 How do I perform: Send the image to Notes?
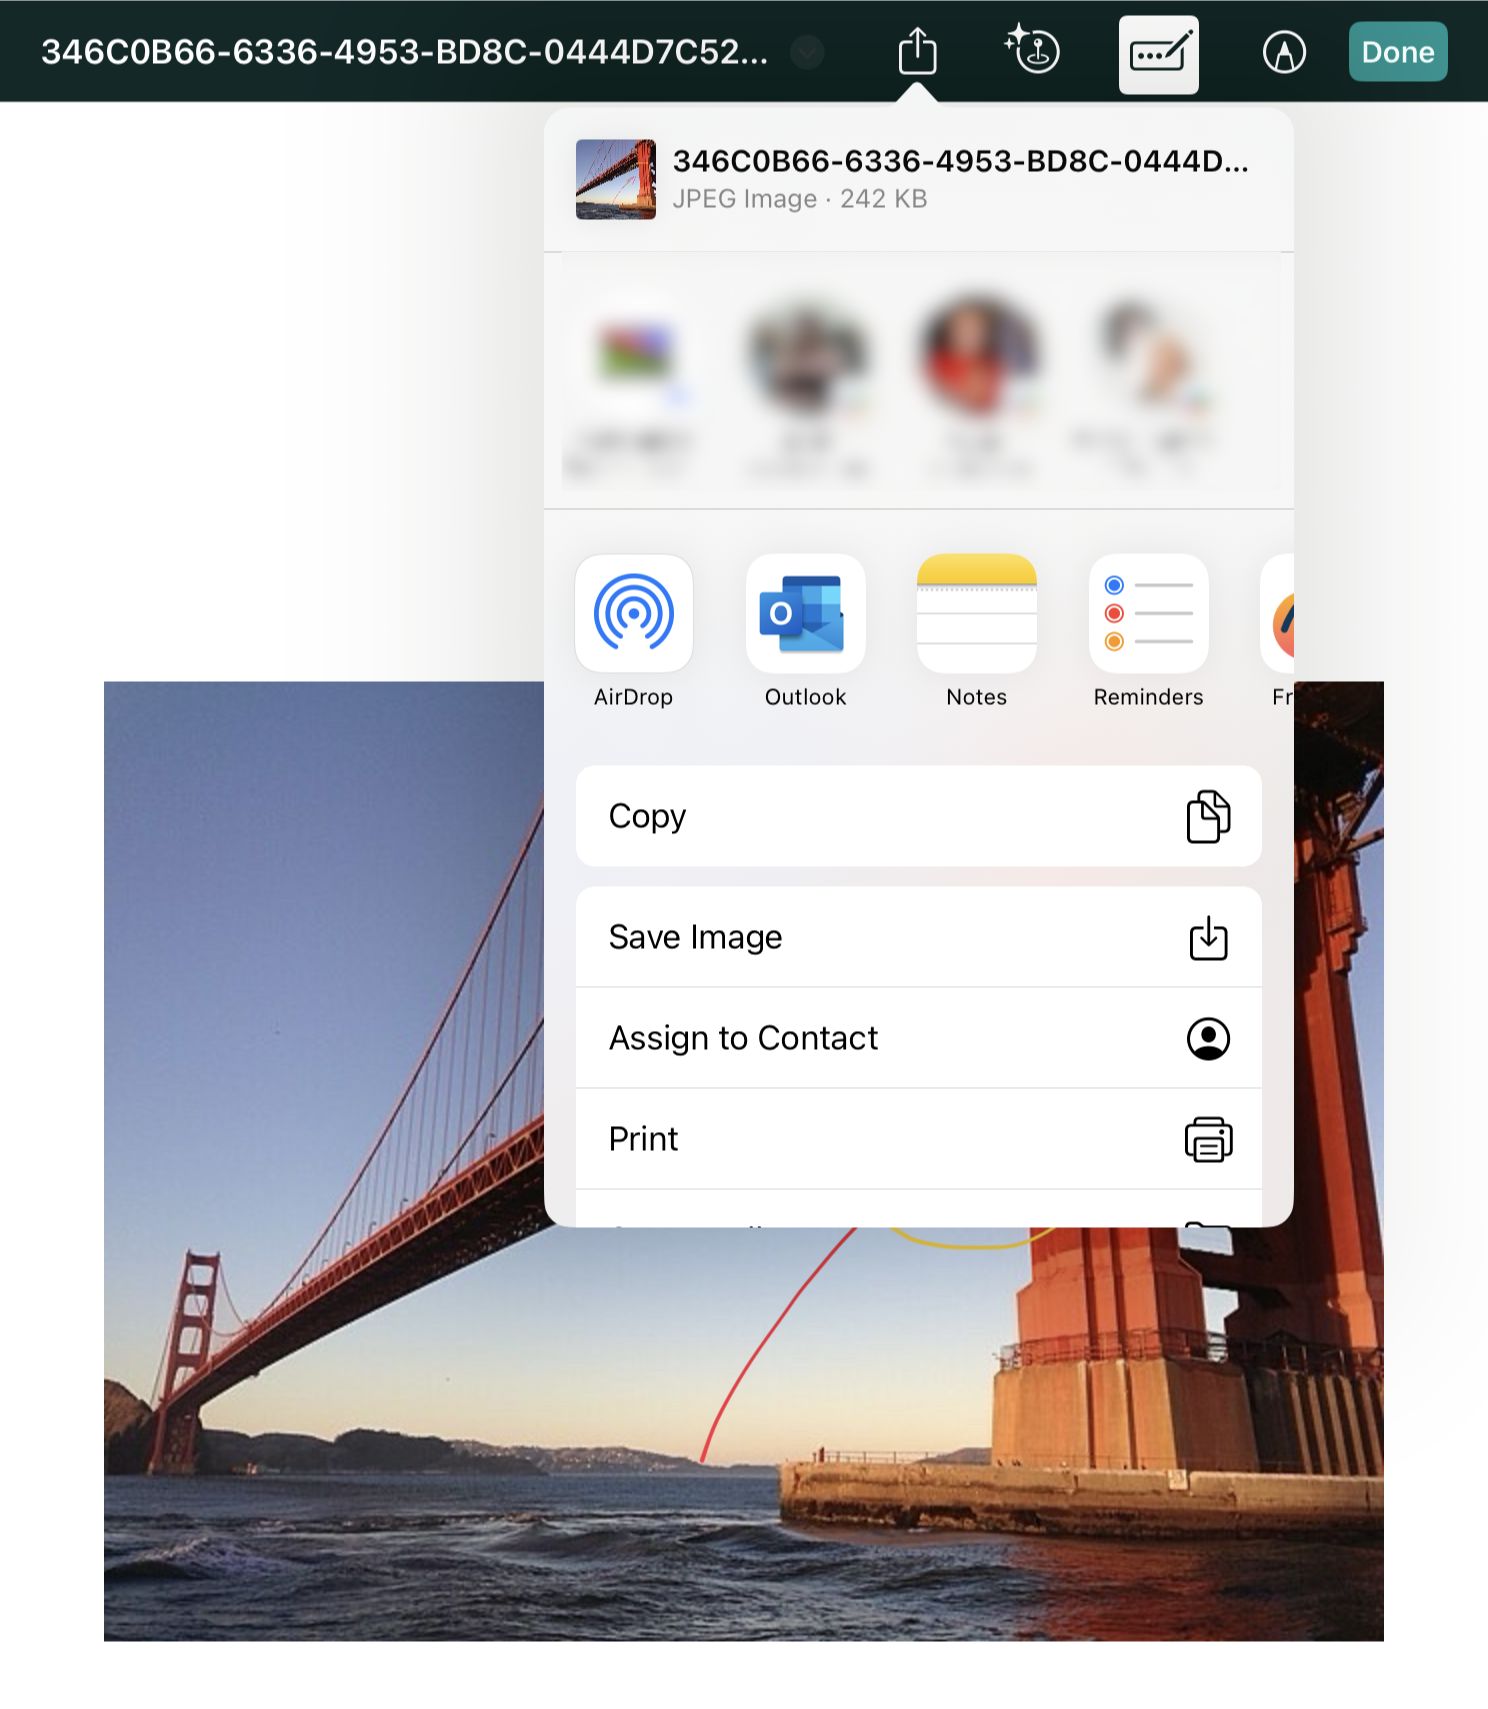click(x=976, y=614)
